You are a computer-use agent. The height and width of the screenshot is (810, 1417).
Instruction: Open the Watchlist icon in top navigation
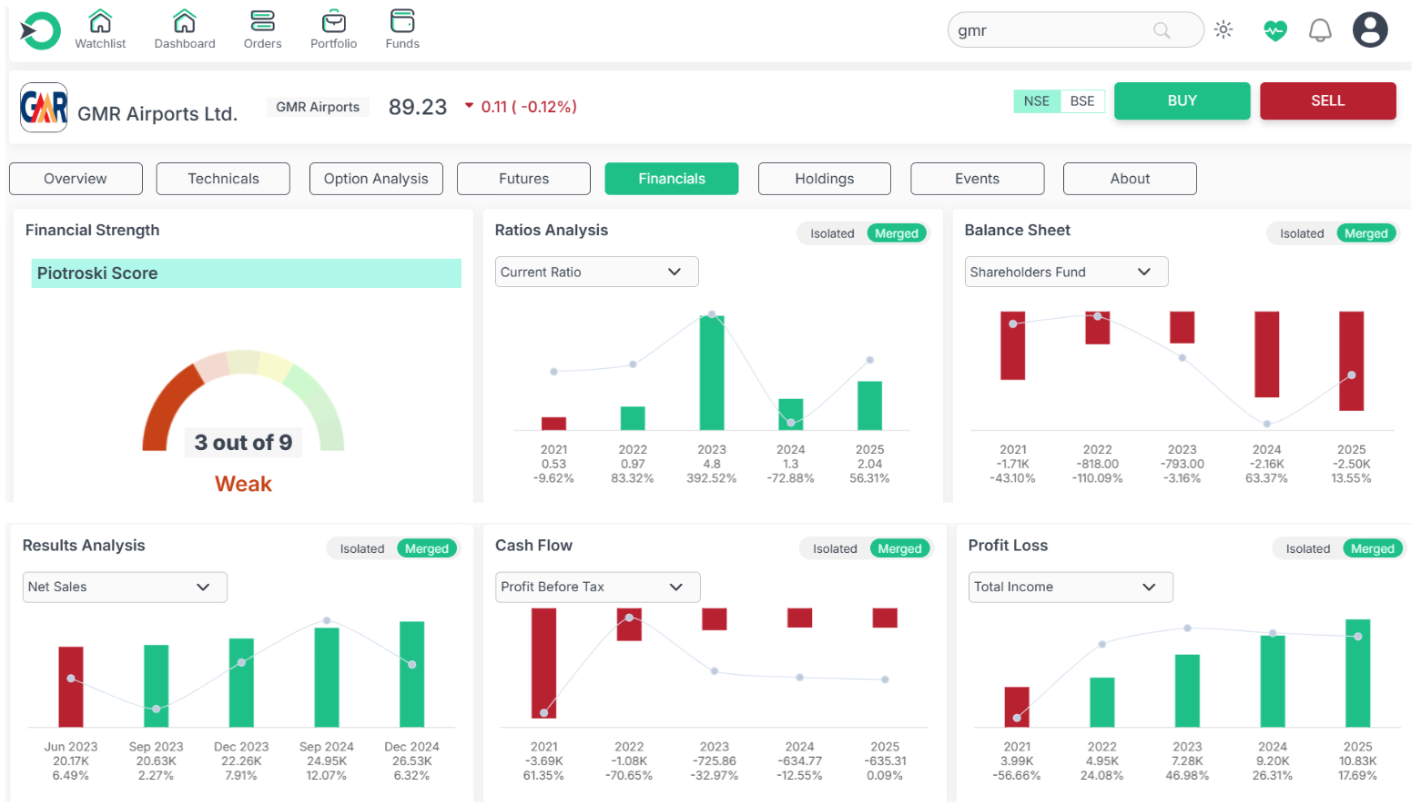coord(100,22)
